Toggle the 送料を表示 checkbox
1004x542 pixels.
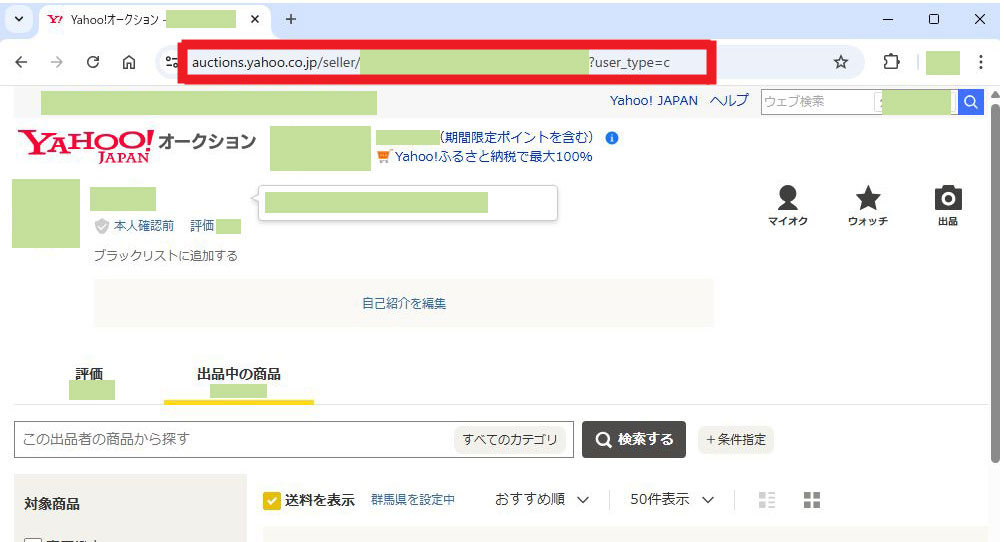point(272,500)
